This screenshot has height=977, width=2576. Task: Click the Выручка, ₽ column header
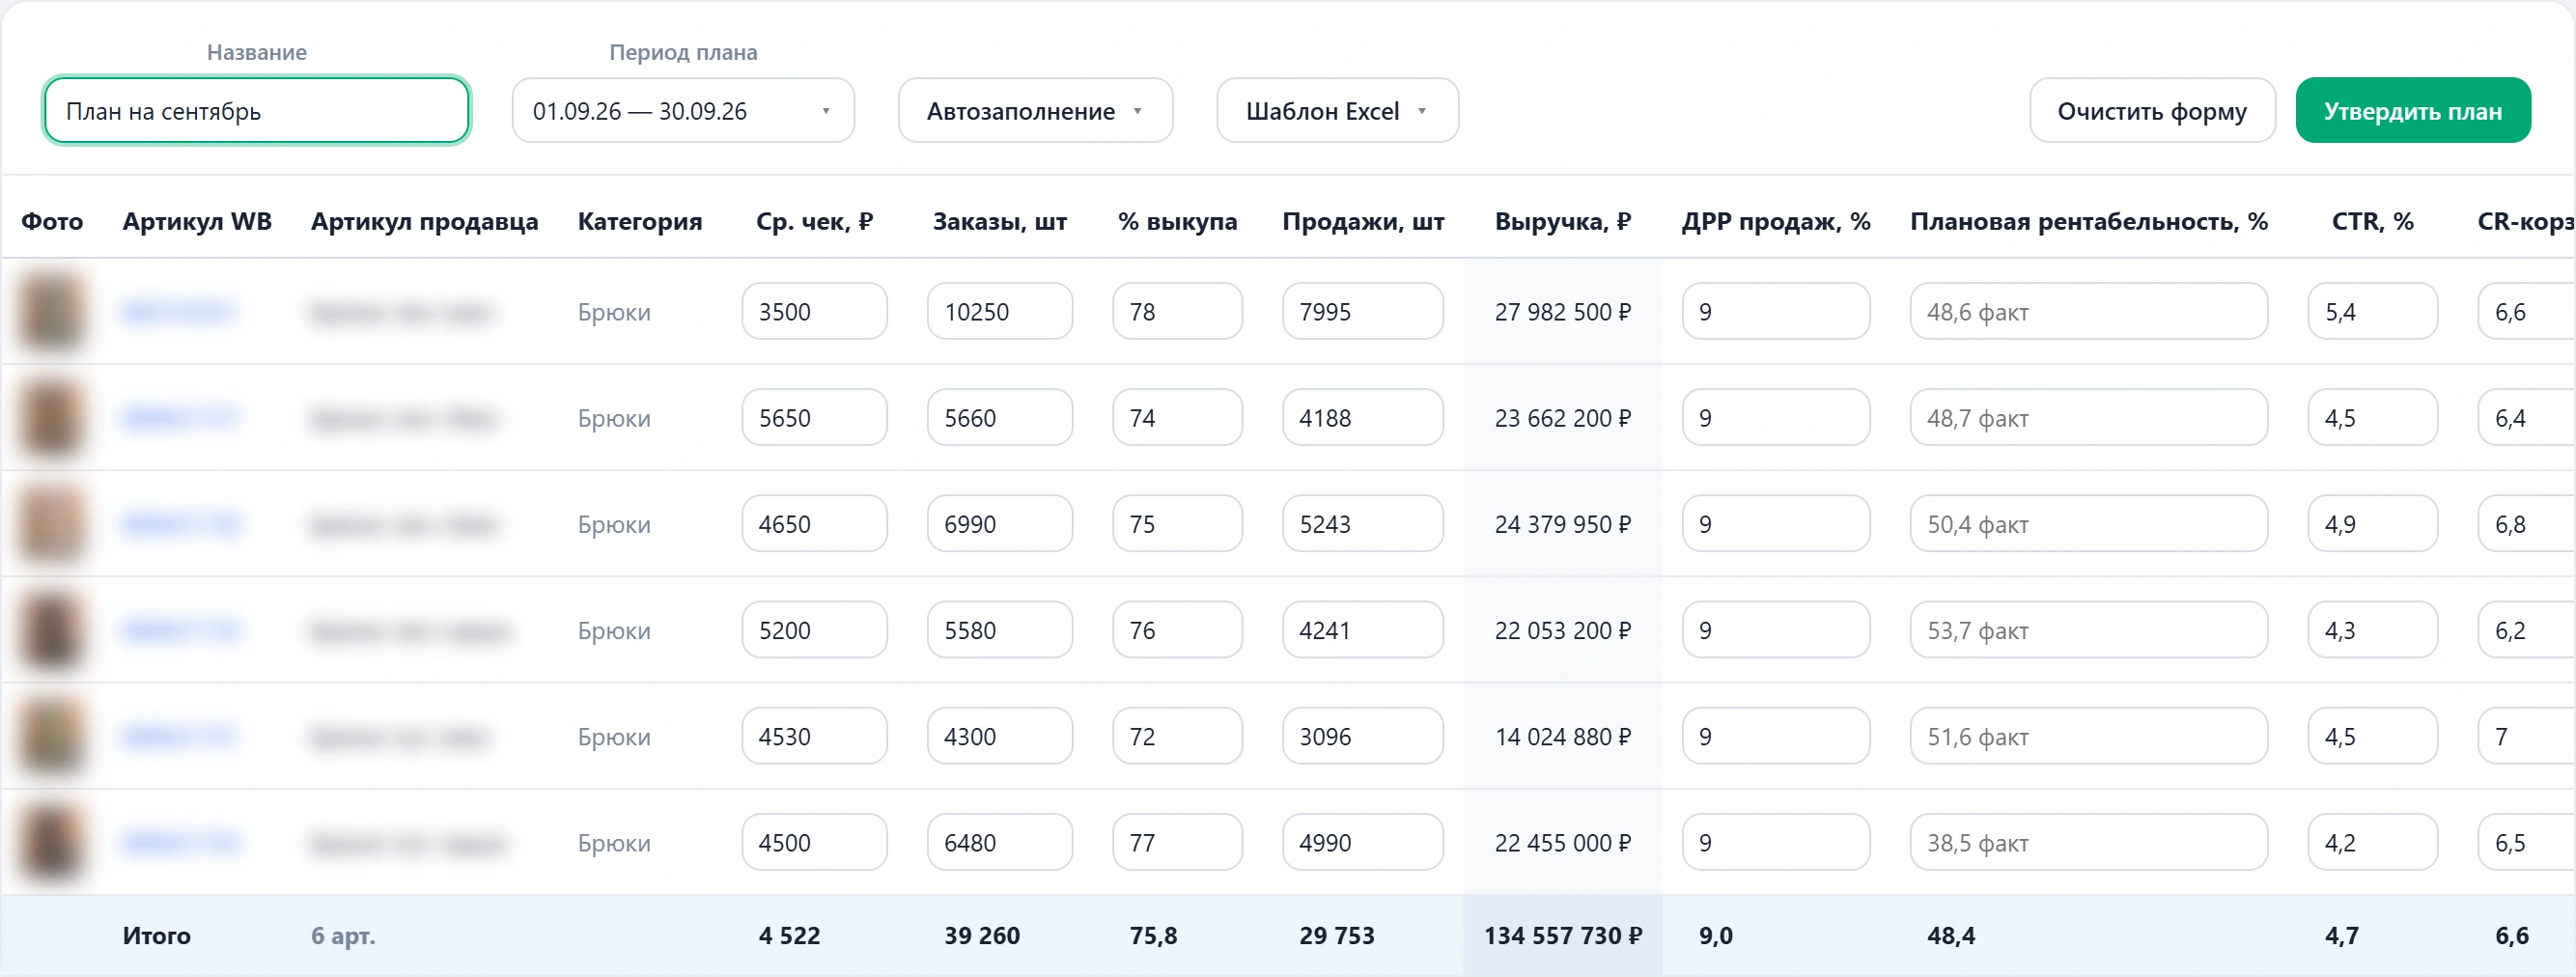click(x=1563, y=222)
